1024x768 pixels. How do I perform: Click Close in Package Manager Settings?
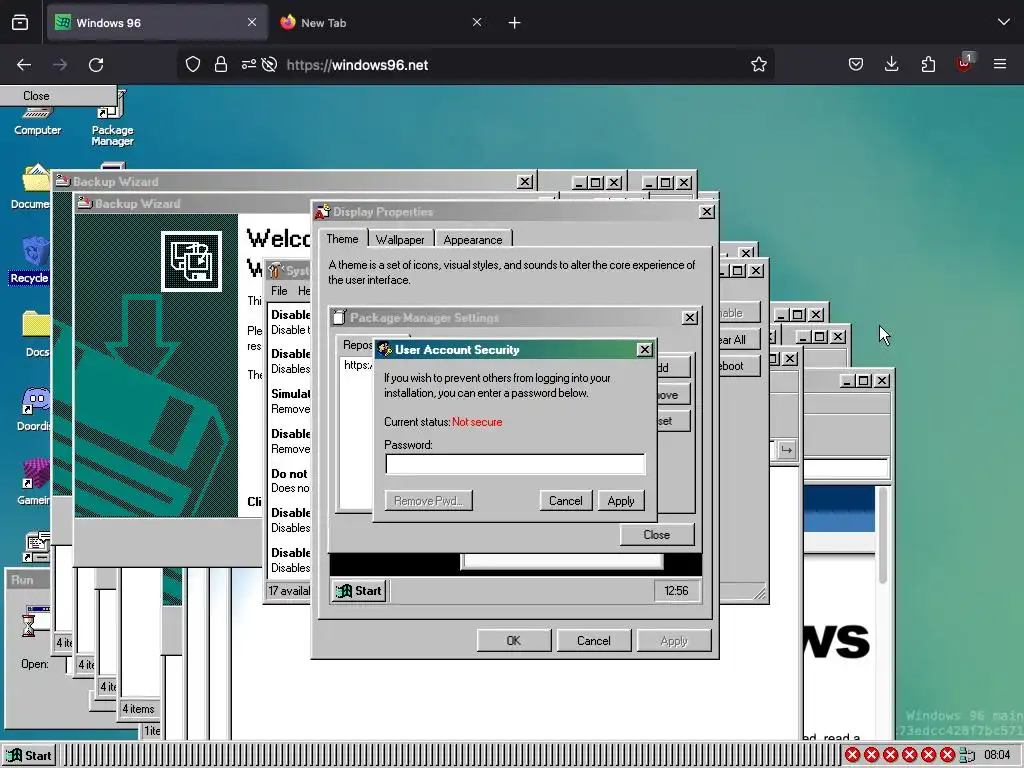pos(656,535)
